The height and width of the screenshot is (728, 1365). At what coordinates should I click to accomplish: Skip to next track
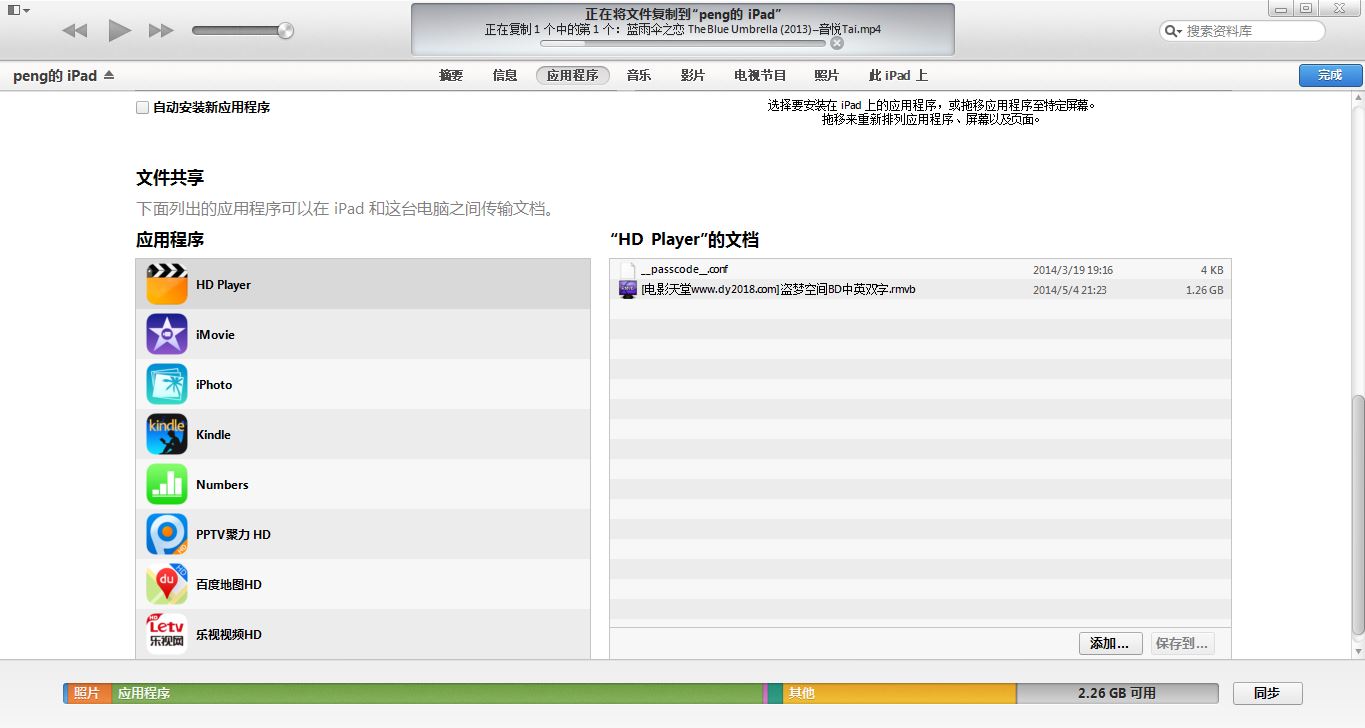pyautogui.click(x=161, y=31)
